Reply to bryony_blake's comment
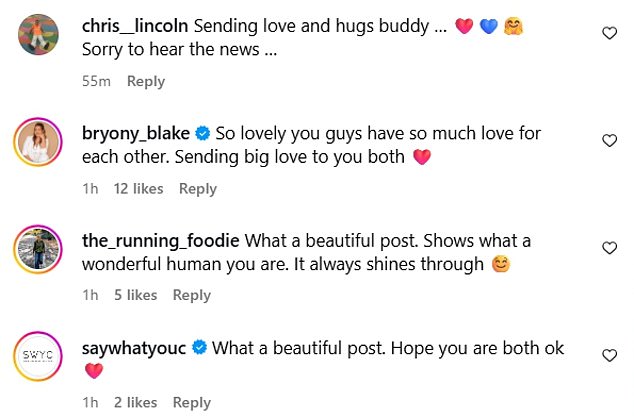634x417 pixels. coord(198,189)
